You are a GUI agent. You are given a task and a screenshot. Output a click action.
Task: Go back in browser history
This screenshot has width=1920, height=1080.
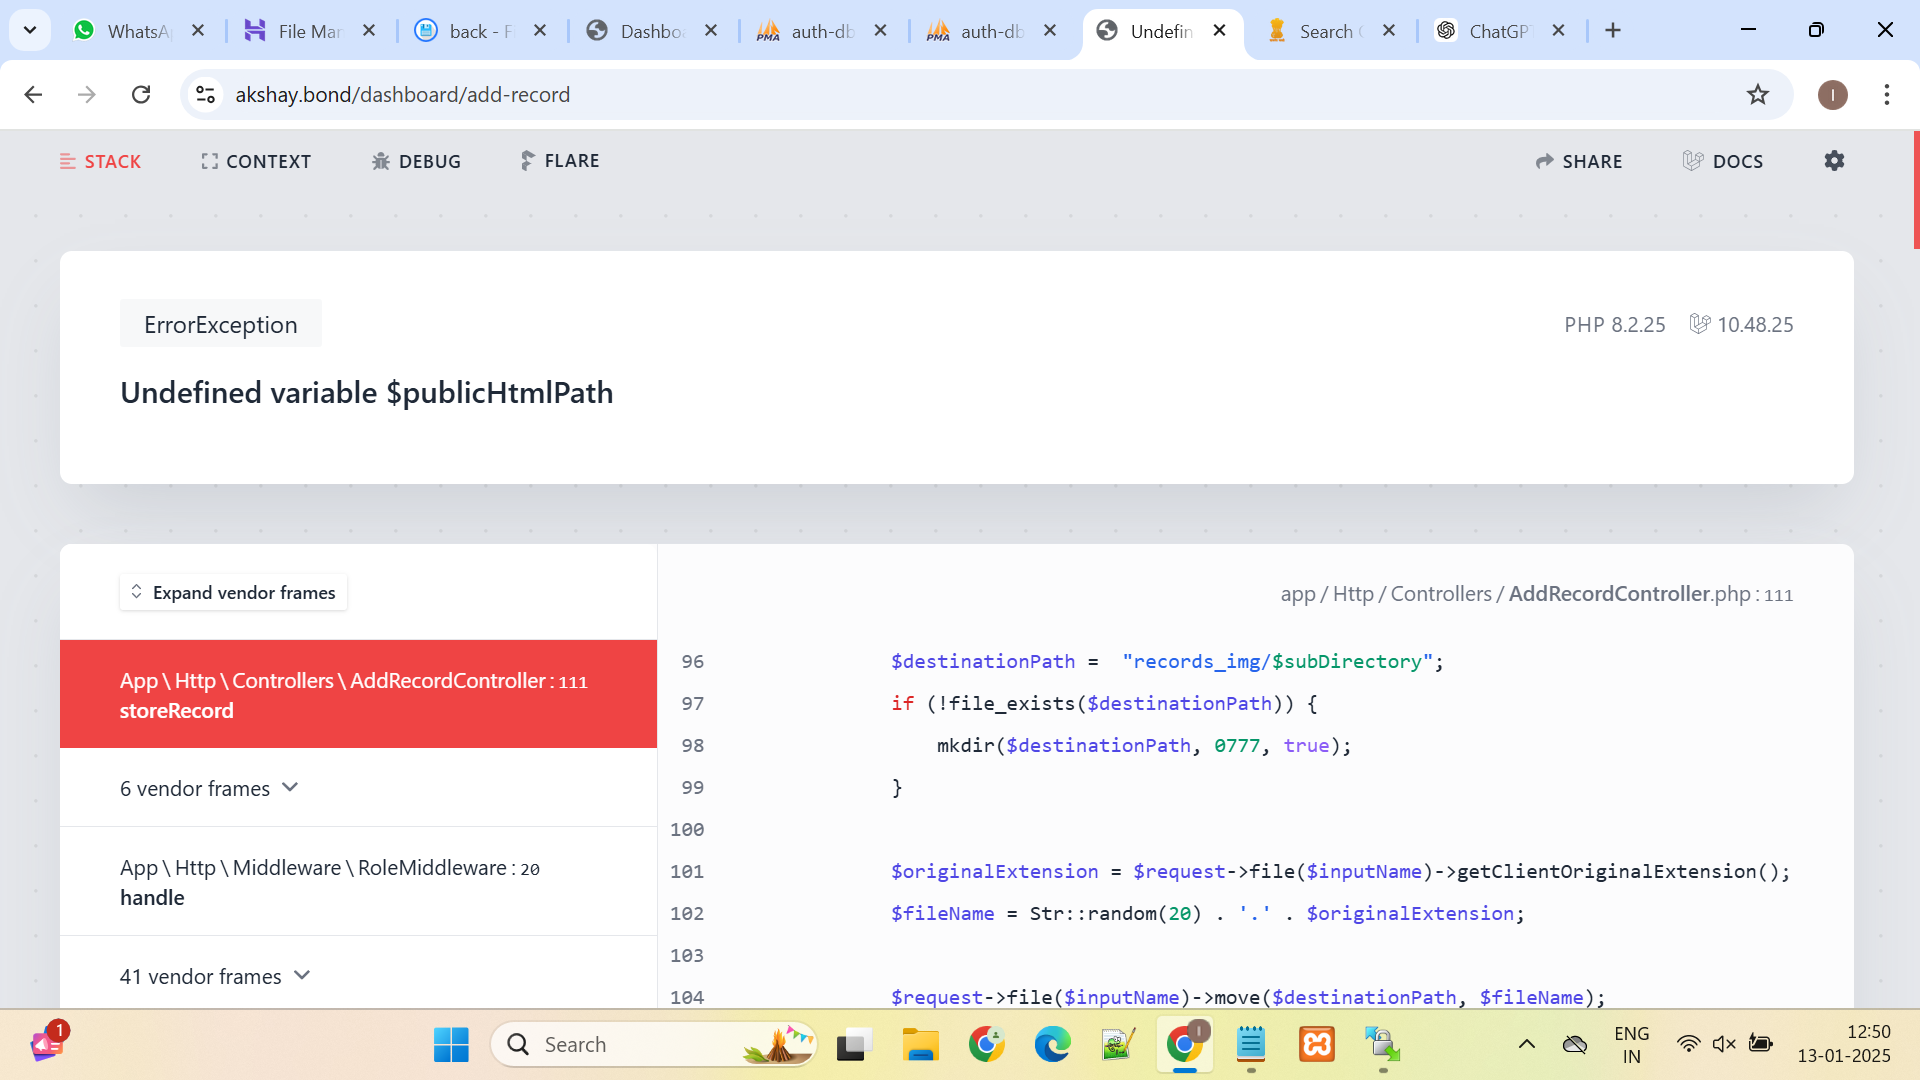click(33, 94)
